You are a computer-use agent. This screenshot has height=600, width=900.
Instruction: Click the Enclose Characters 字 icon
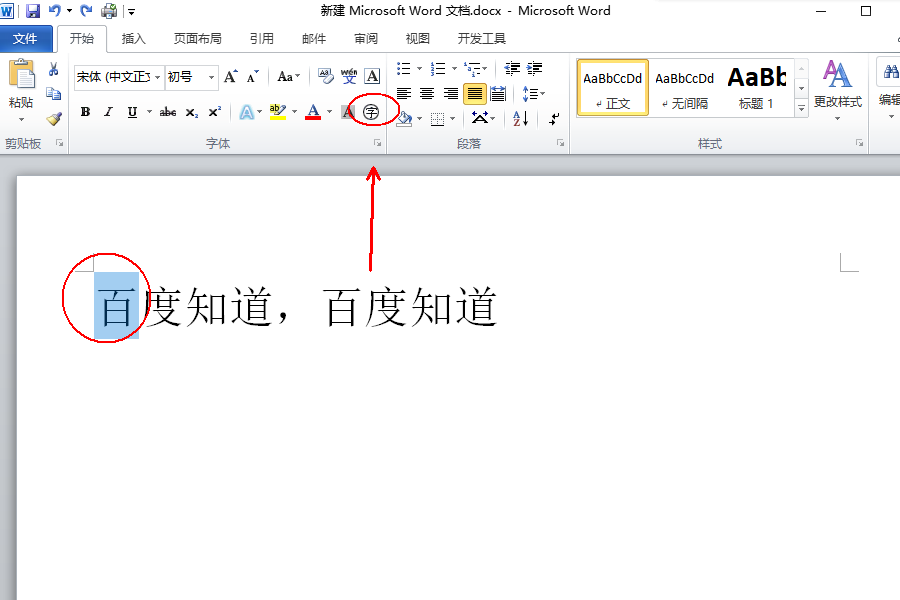tap(371, 112)
